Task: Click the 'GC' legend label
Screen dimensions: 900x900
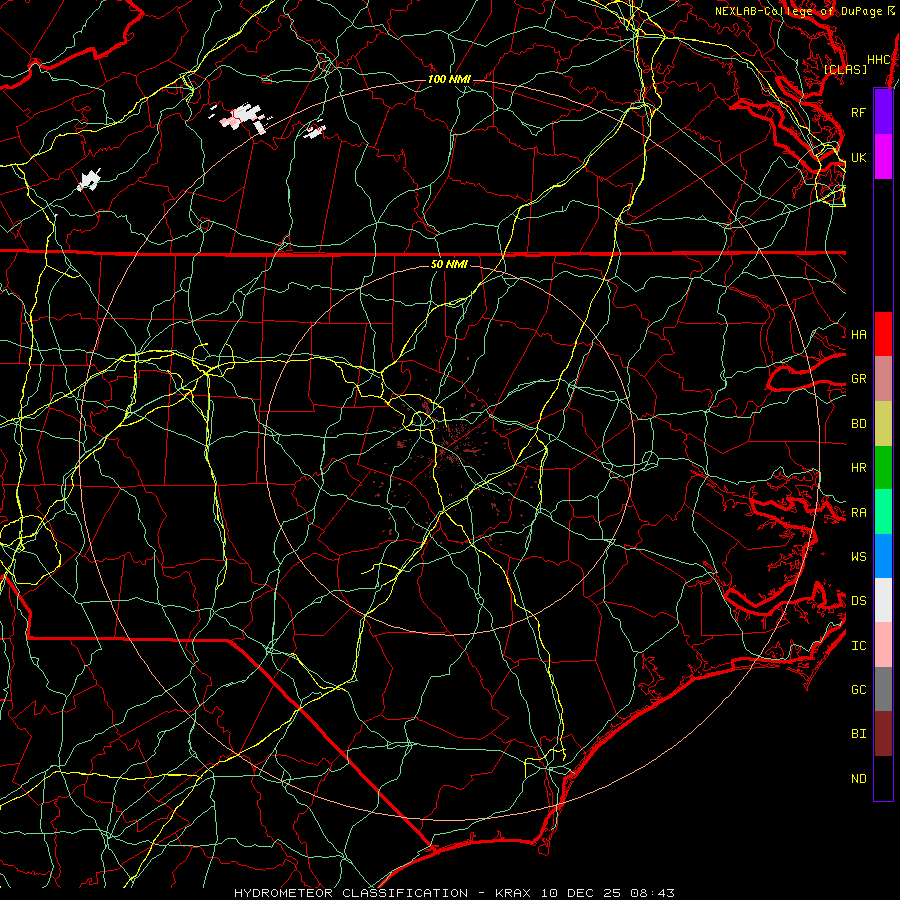Action: click(x=858, y=689)
